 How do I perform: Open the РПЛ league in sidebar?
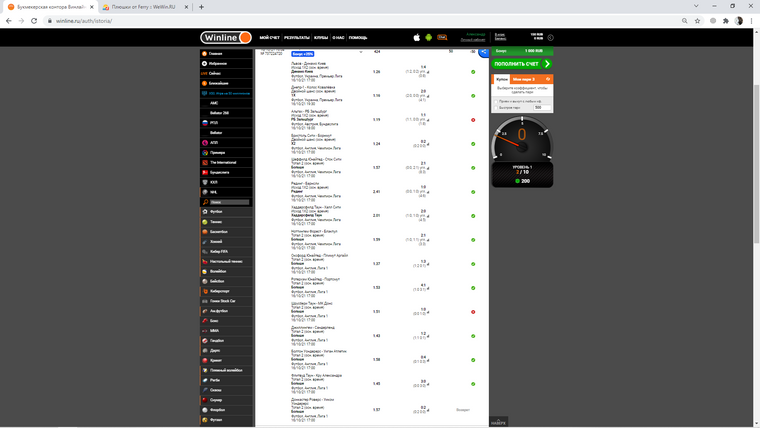point(226,123)
